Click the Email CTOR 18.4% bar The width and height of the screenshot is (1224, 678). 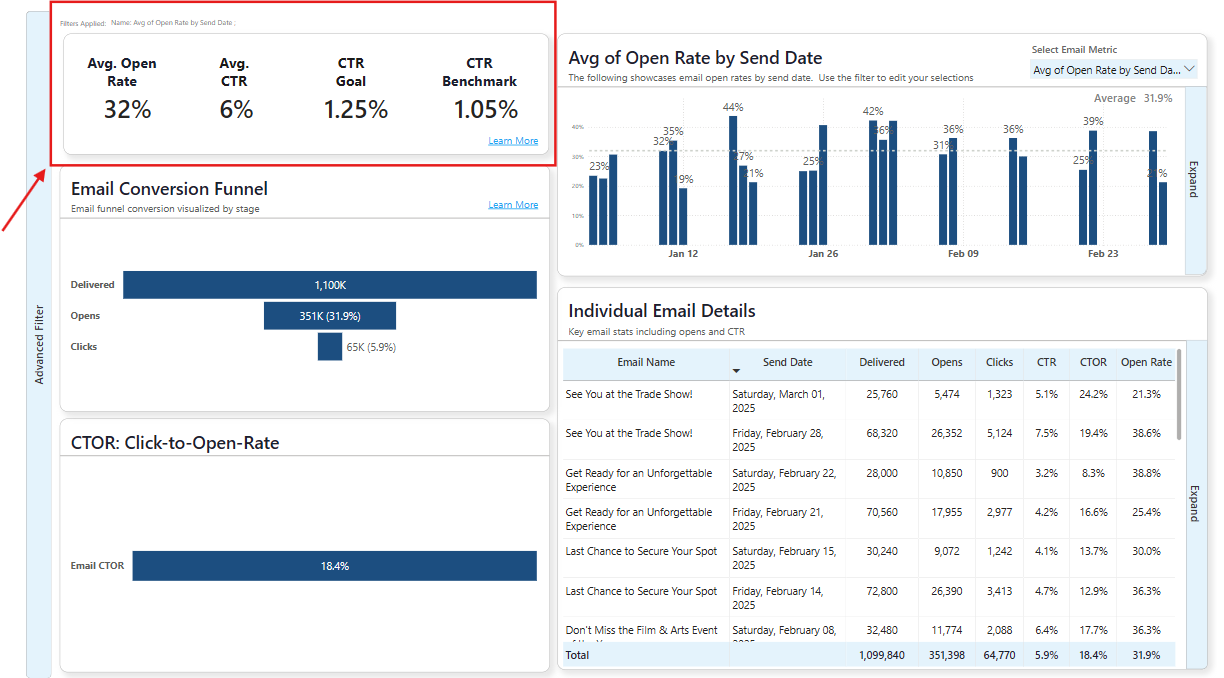[334, 566]
